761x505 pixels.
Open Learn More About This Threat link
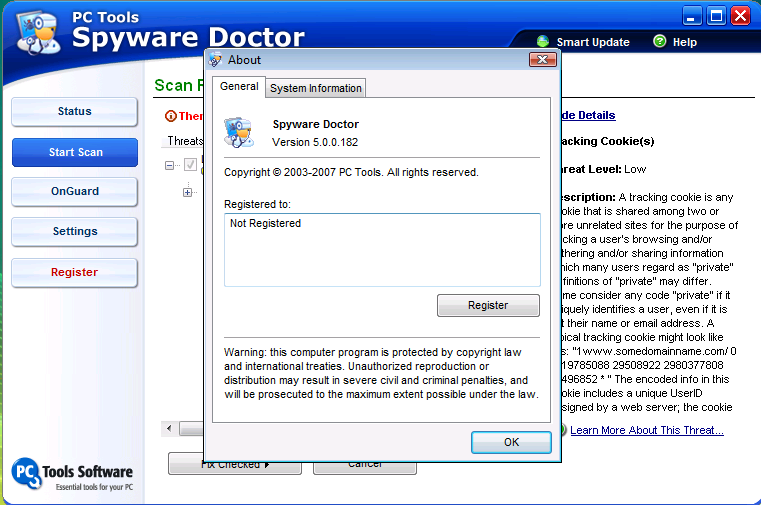(x=646, y=430)
